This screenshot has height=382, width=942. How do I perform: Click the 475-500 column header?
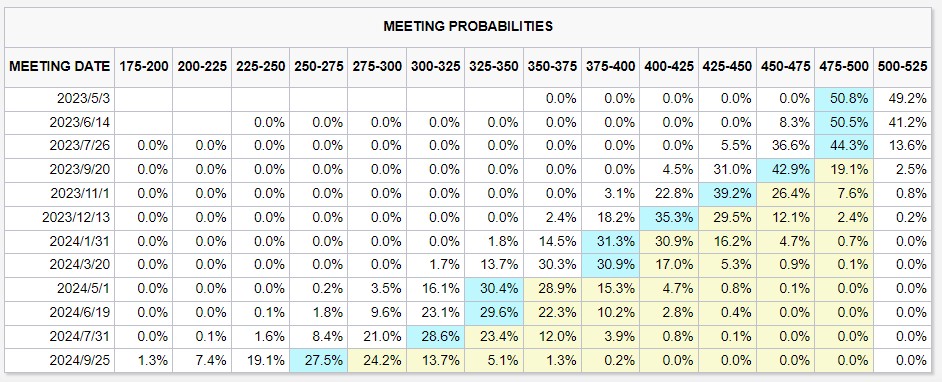coord(843,67)
